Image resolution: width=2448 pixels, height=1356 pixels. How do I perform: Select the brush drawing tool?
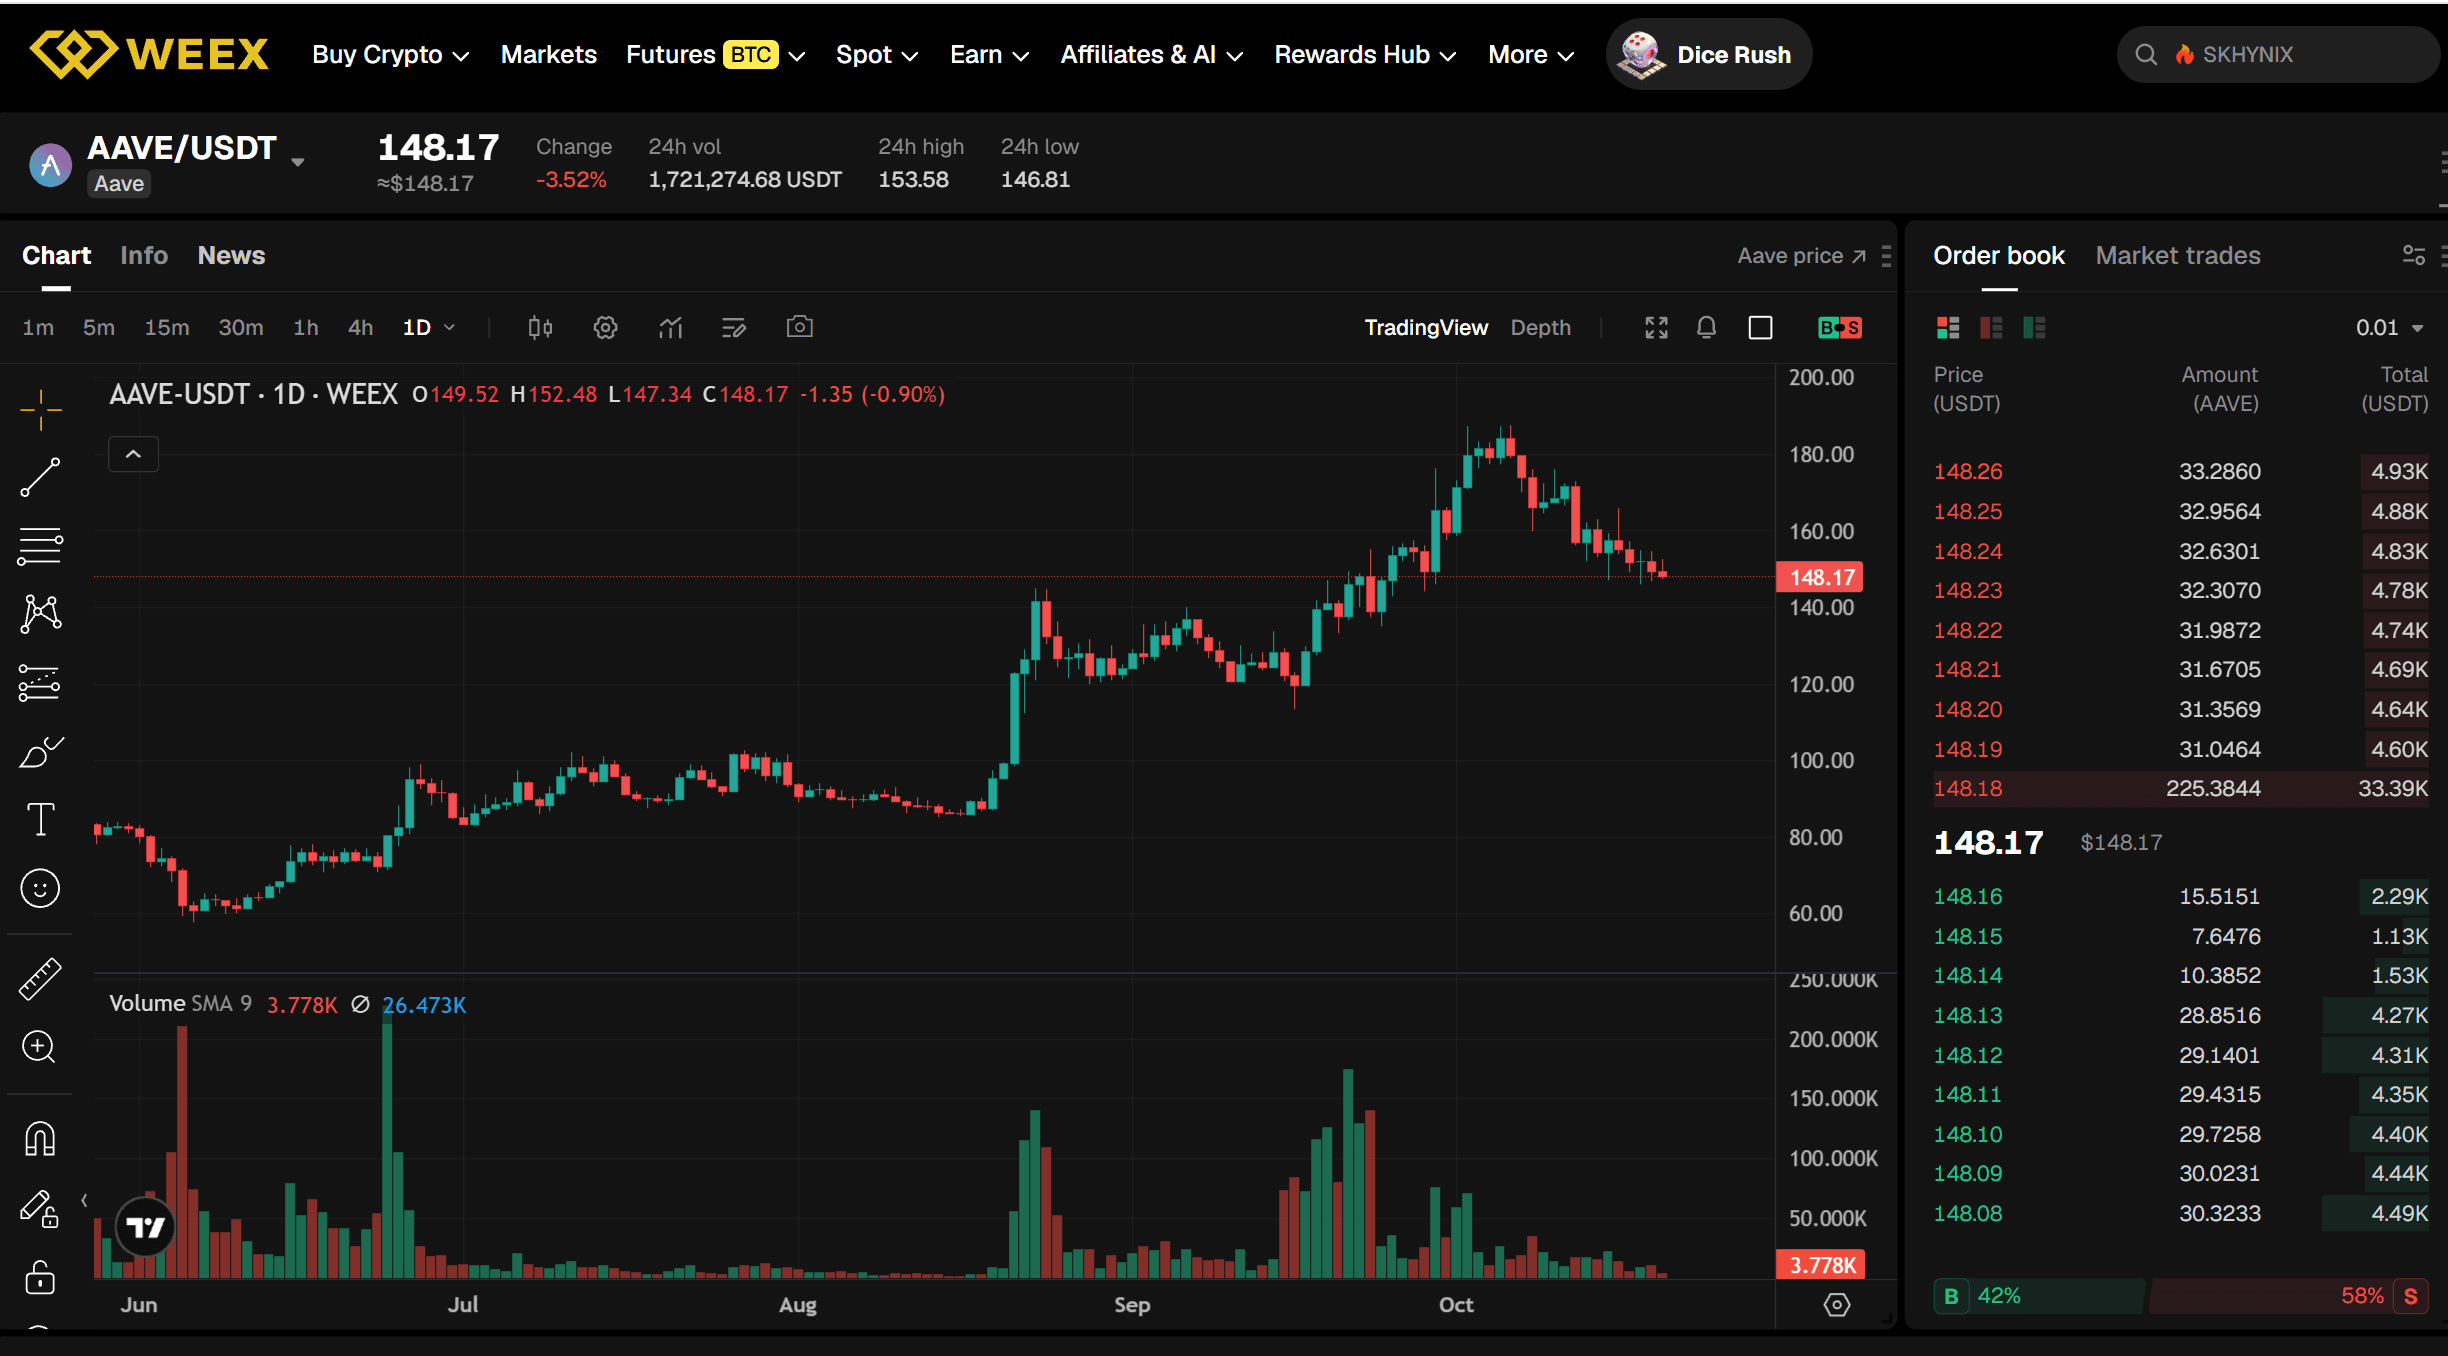[40, 751]
